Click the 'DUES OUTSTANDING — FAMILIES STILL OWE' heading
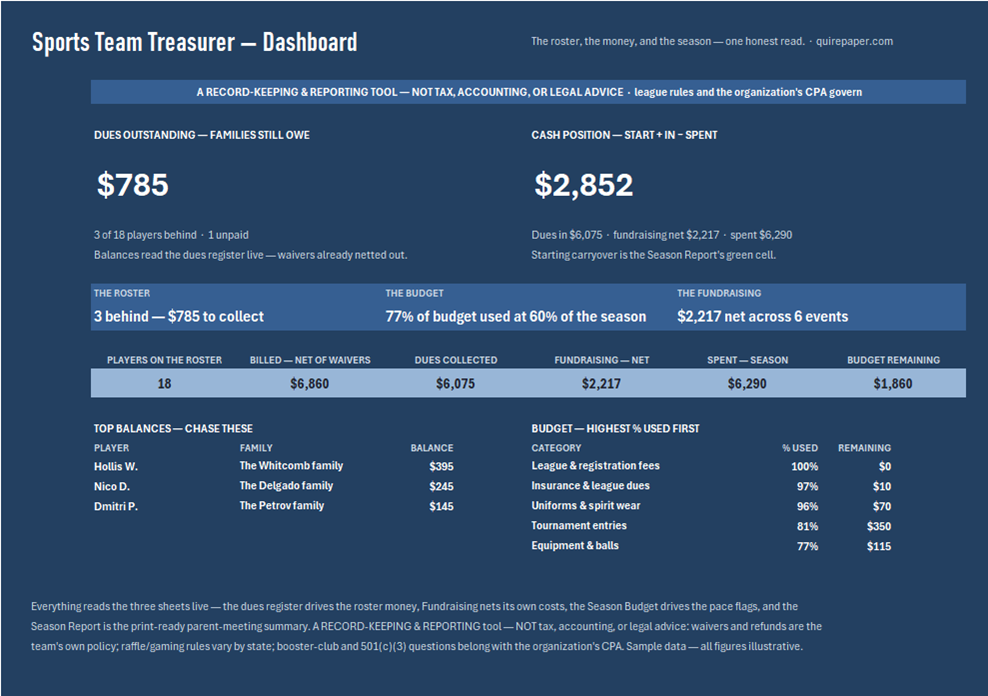988x696 pixels. pyautogui.click(x=202, y=135)
